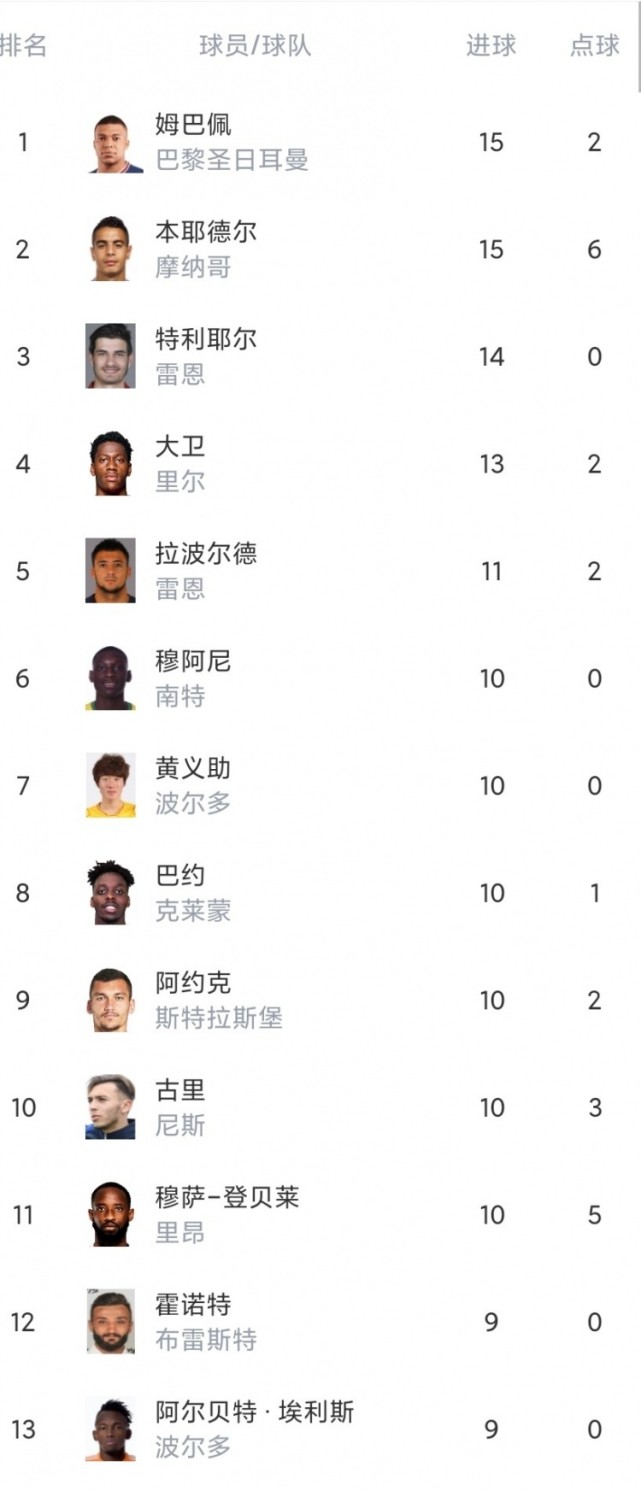Open 黄义助's avatar thumbnail
641x1491 pixels.
(x=110, y=785)
